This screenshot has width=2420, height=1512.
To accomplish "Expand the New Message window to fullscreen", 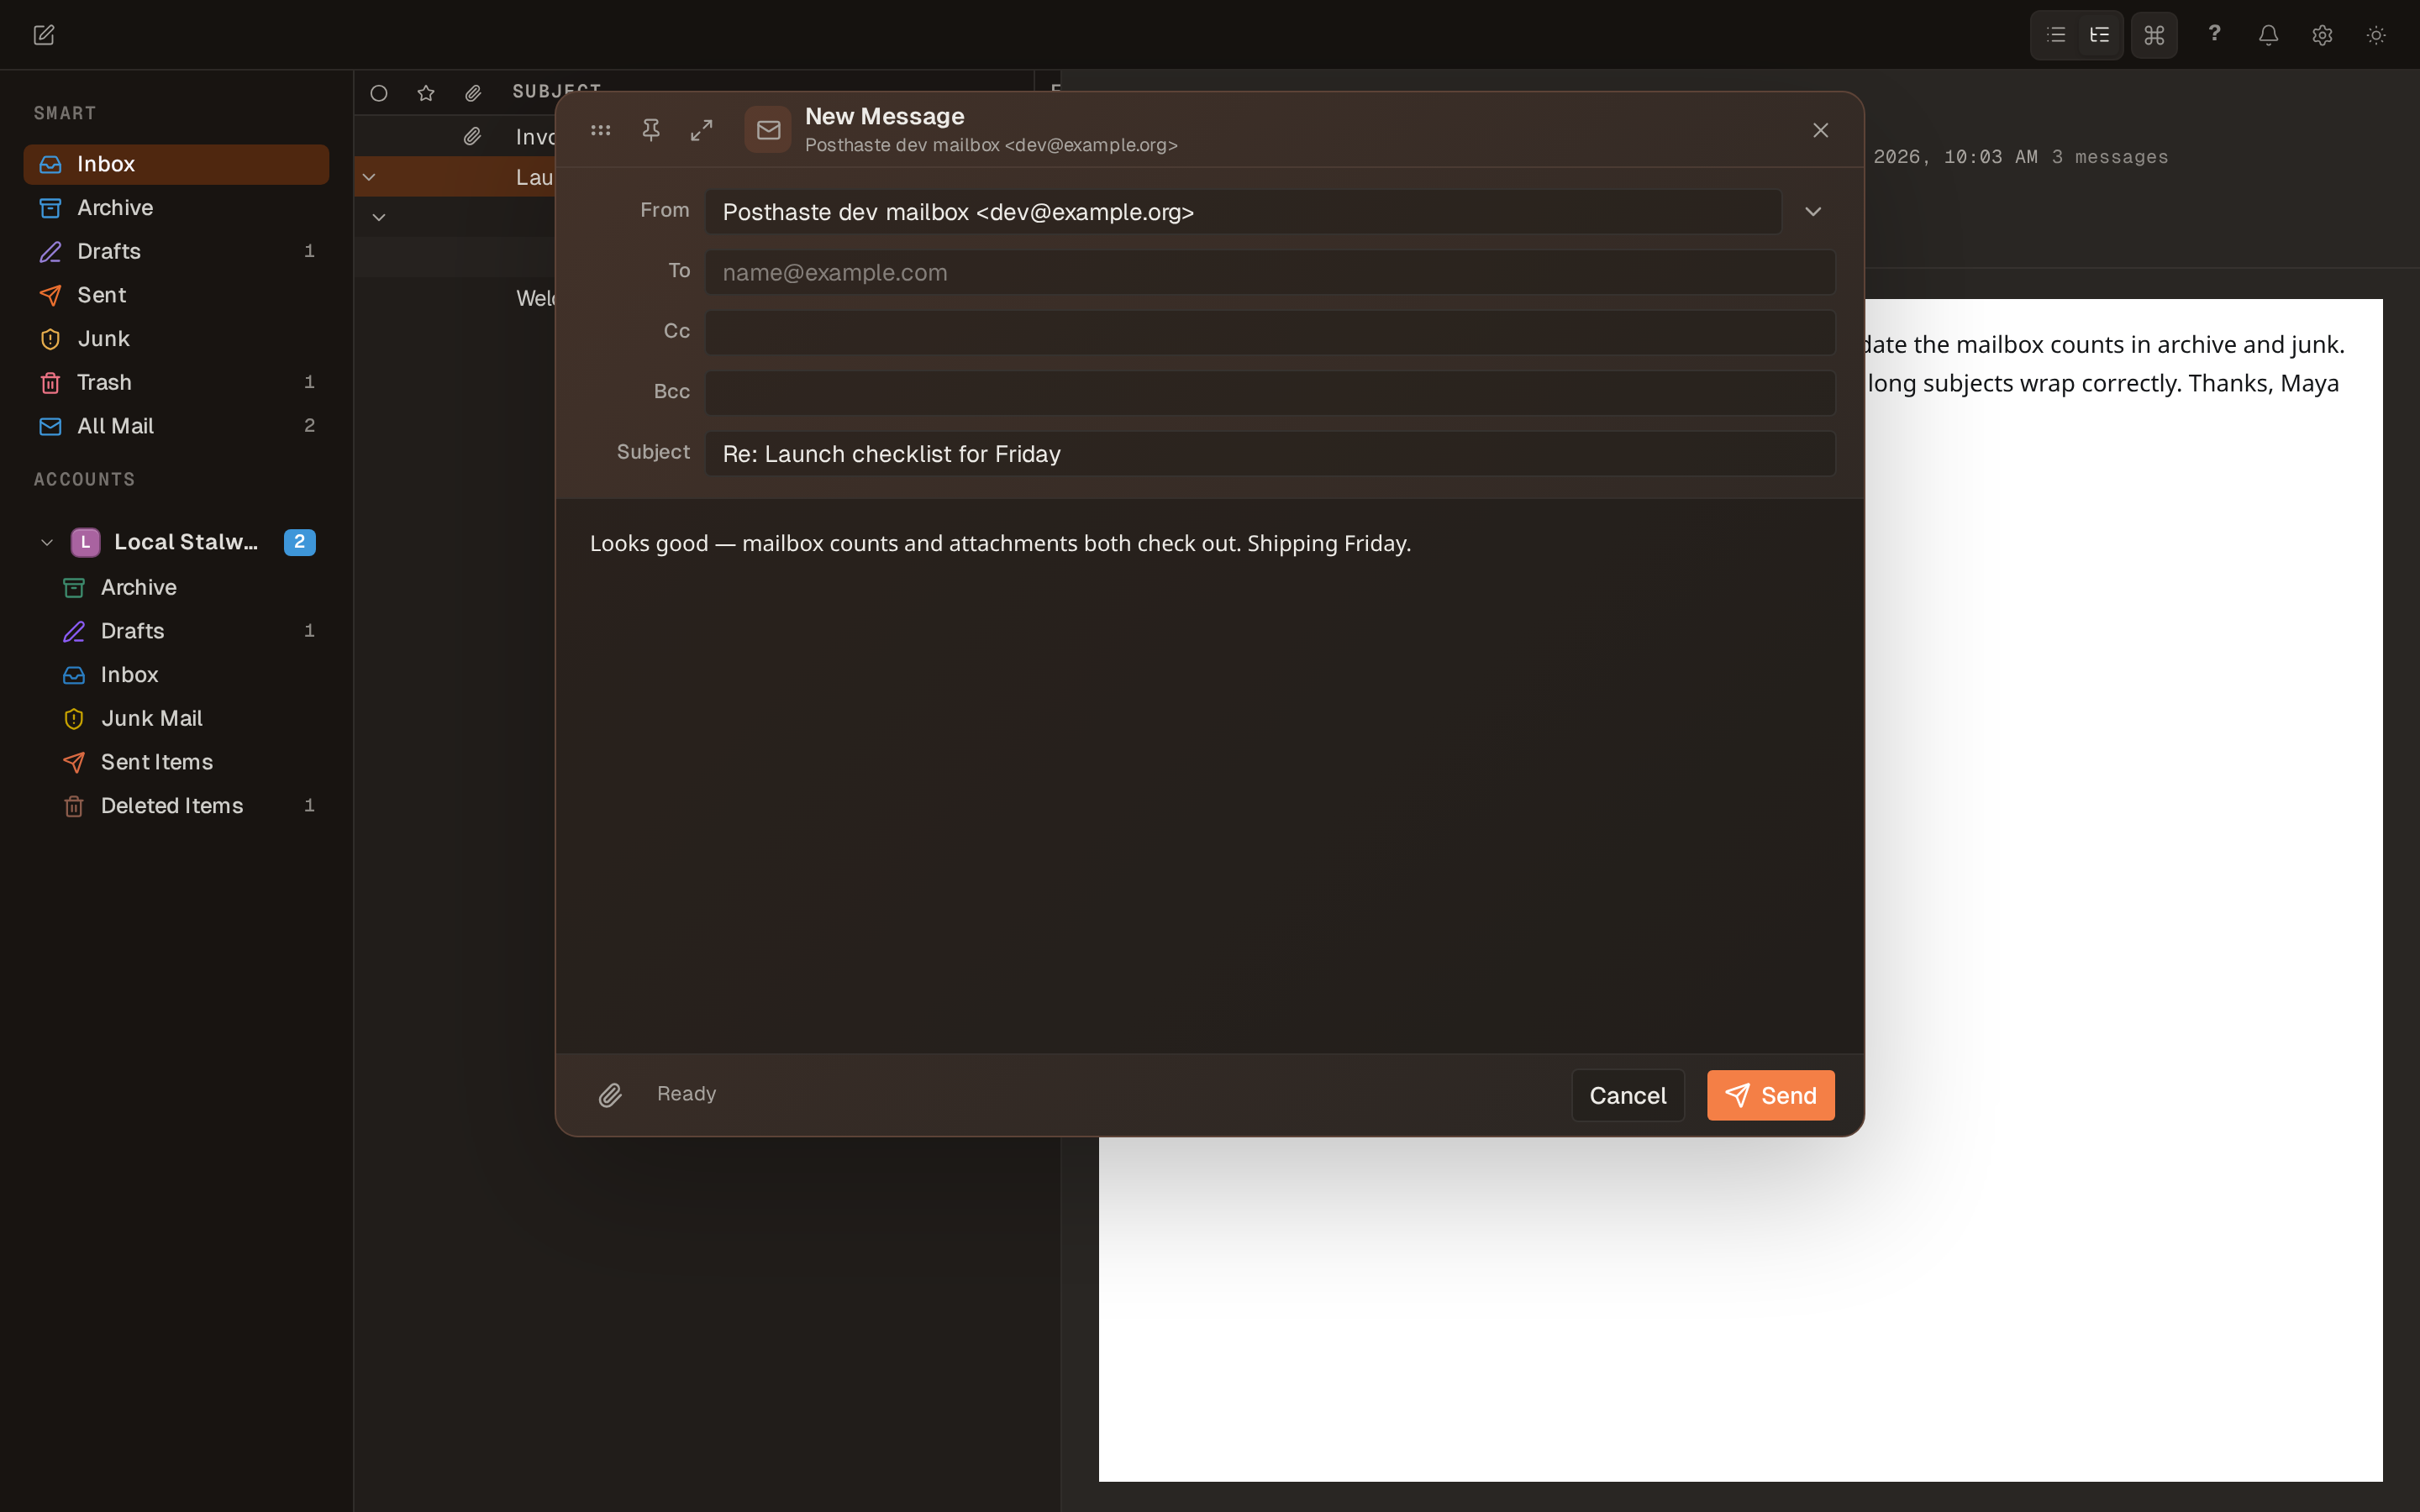I will click(702, 130).
